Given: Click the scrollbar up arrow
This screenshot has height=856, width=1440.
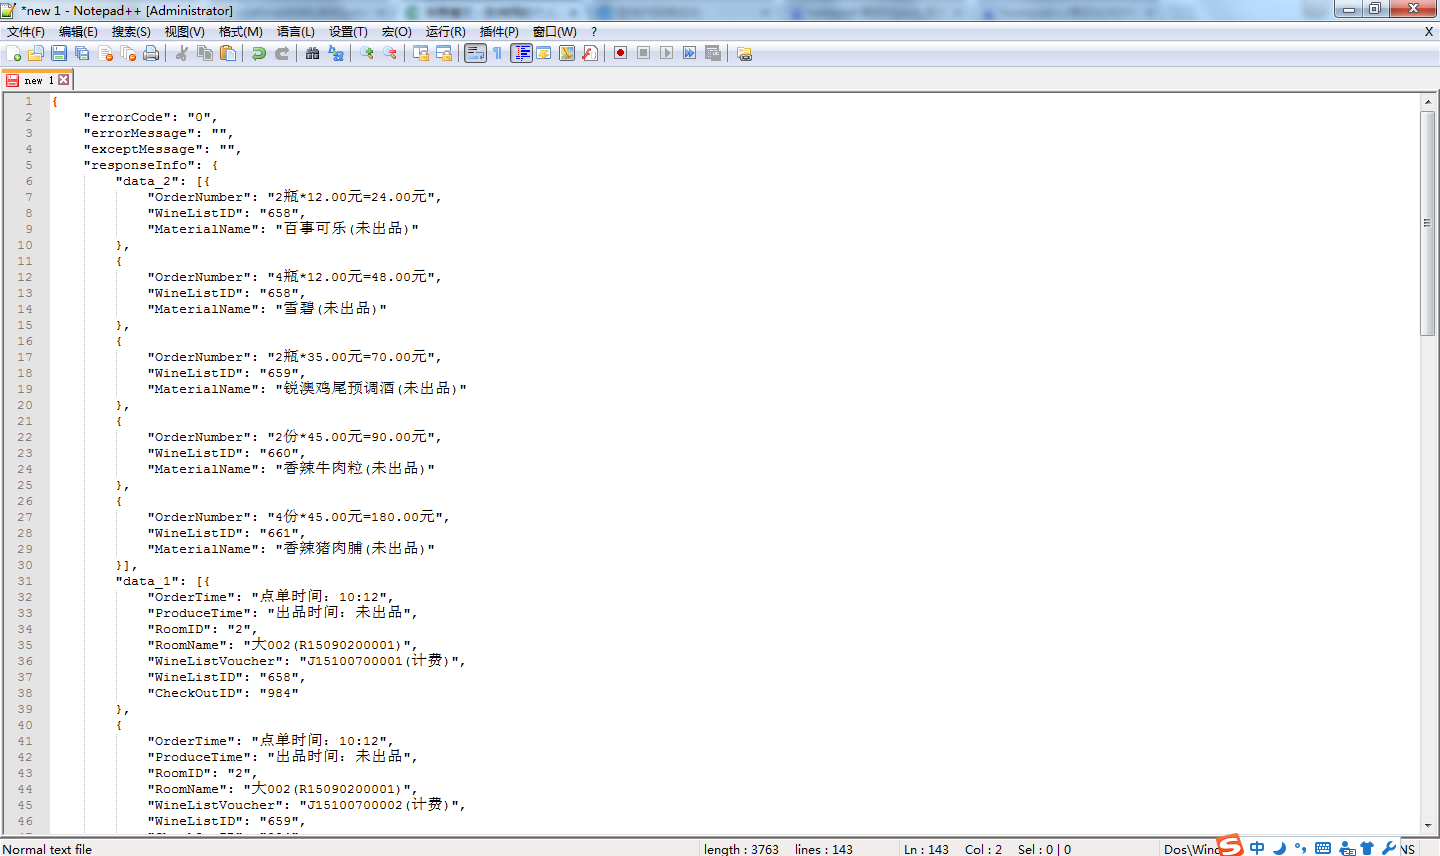Looking at the screenshot, I should [1428, 102].
